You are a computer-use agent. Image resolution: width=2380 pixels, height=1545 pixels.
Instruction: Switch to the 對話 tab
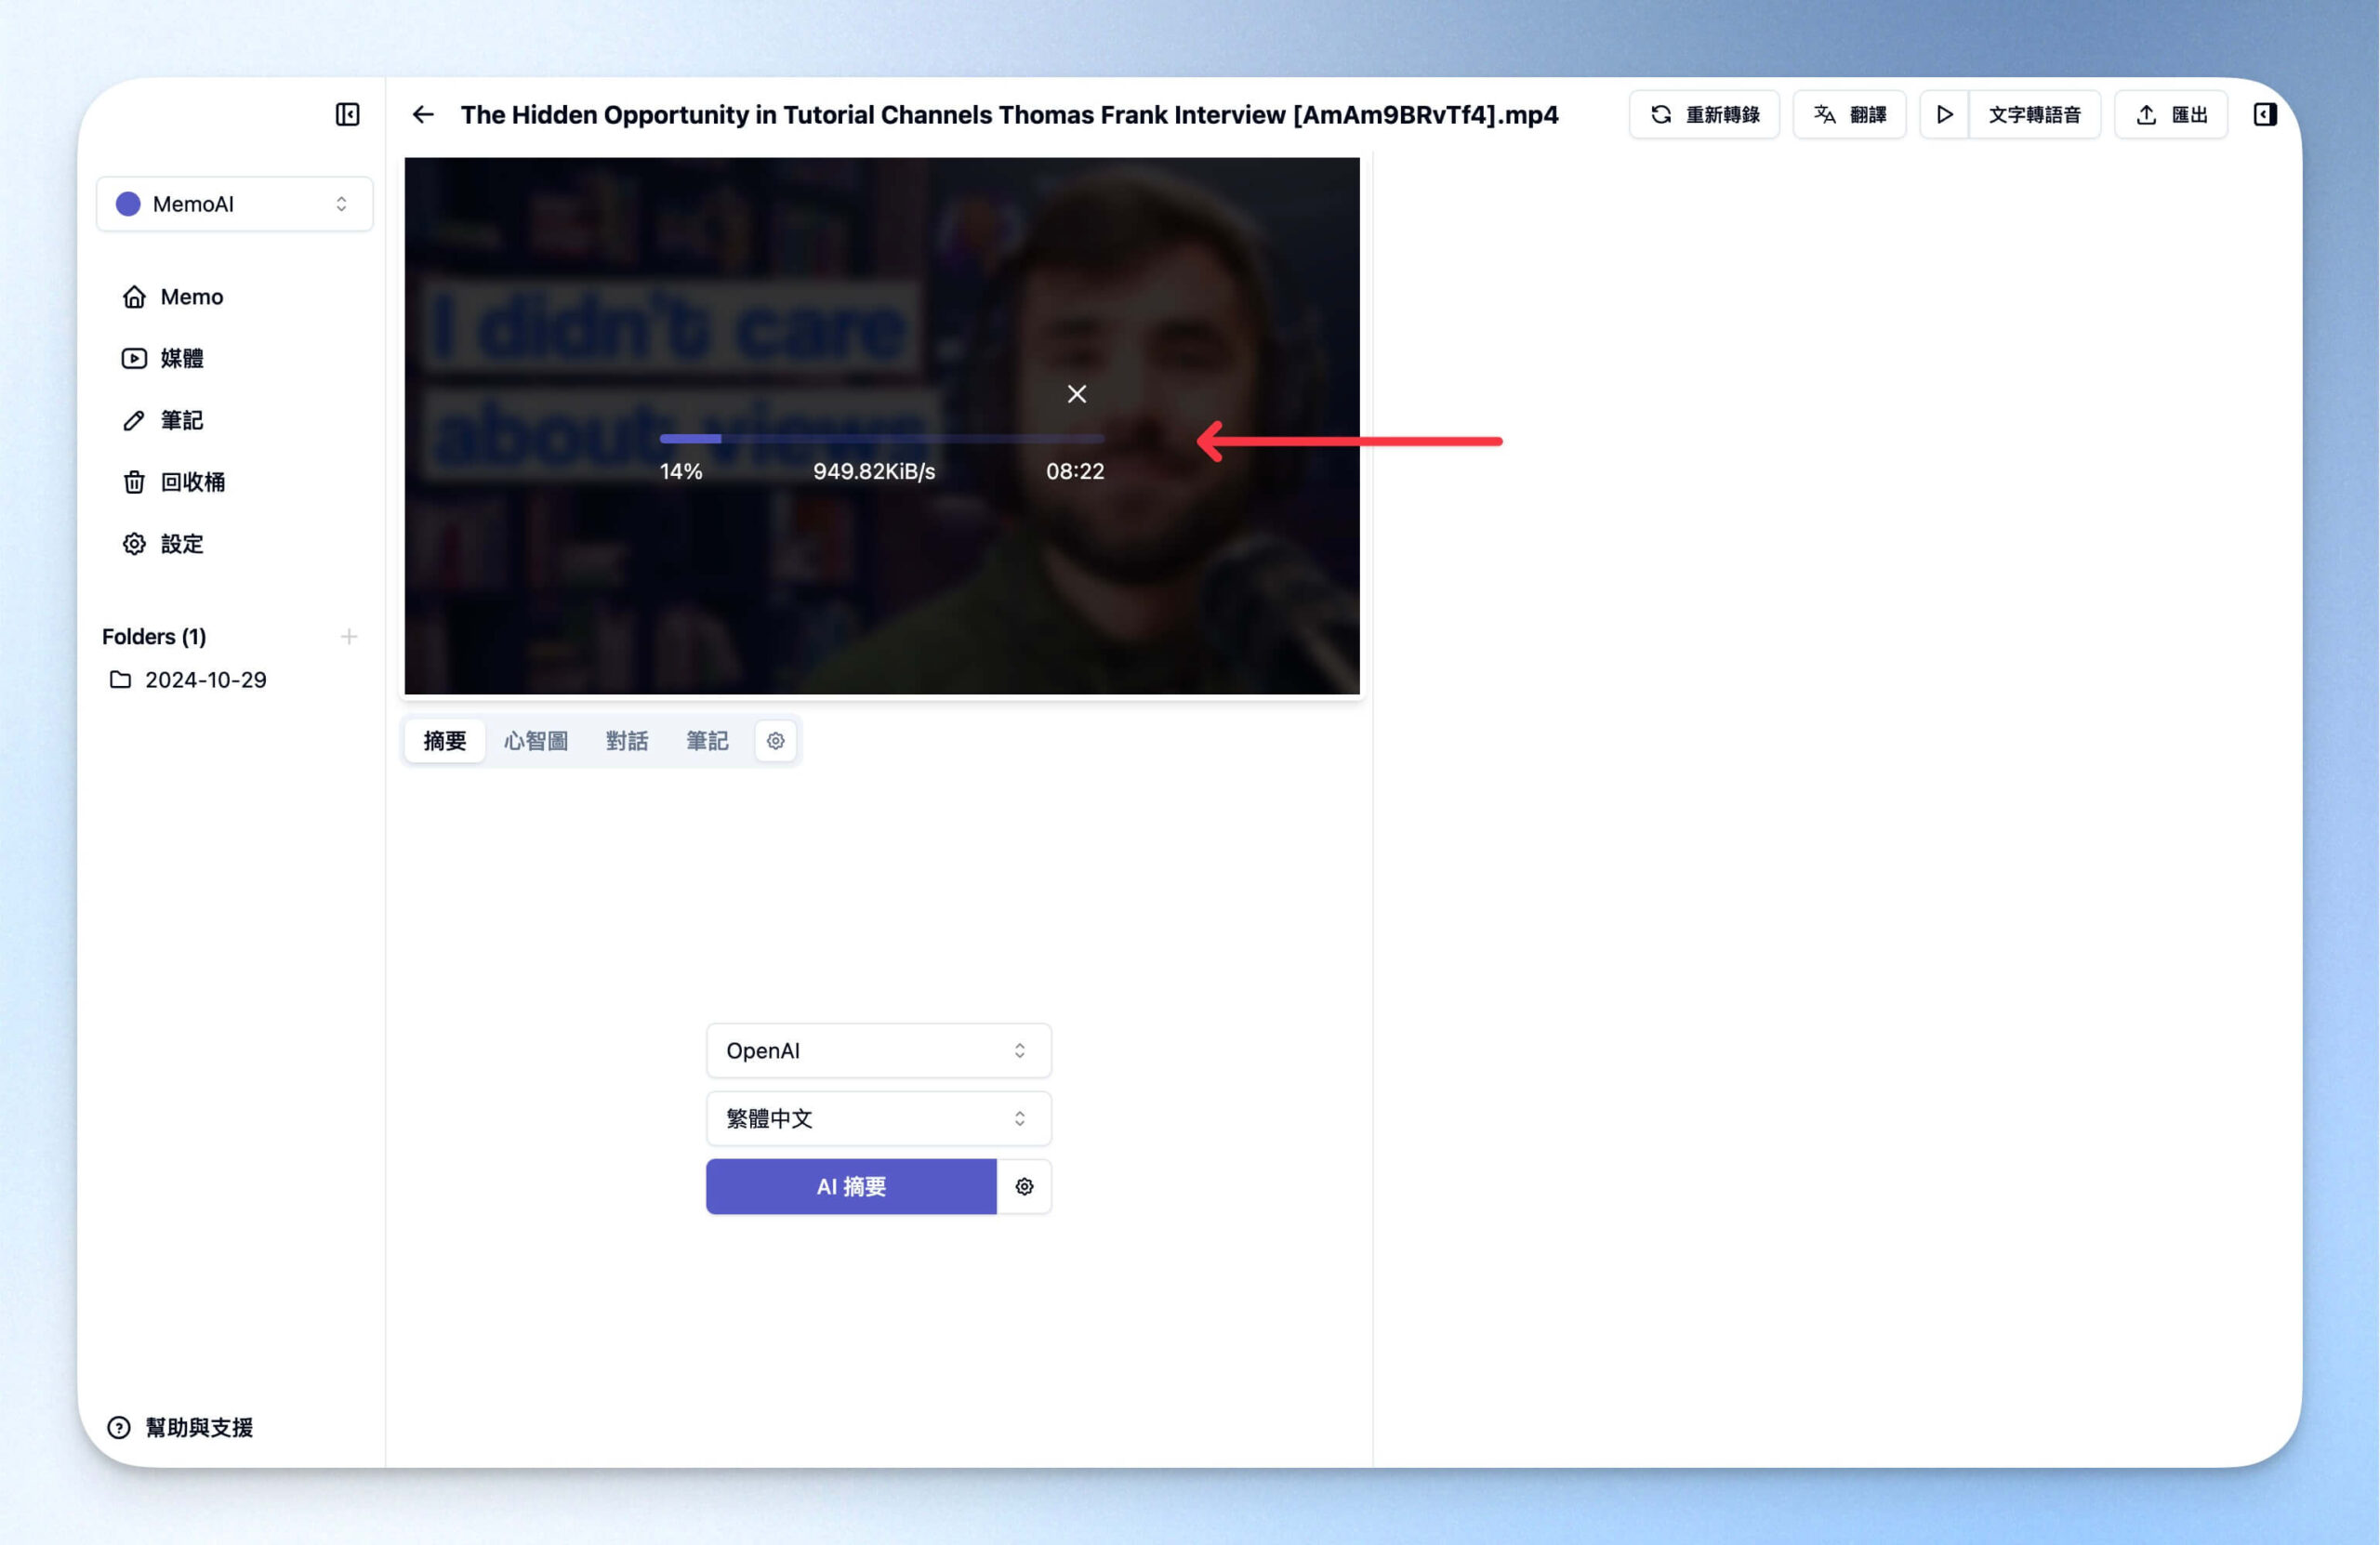[x=627, y=741]
